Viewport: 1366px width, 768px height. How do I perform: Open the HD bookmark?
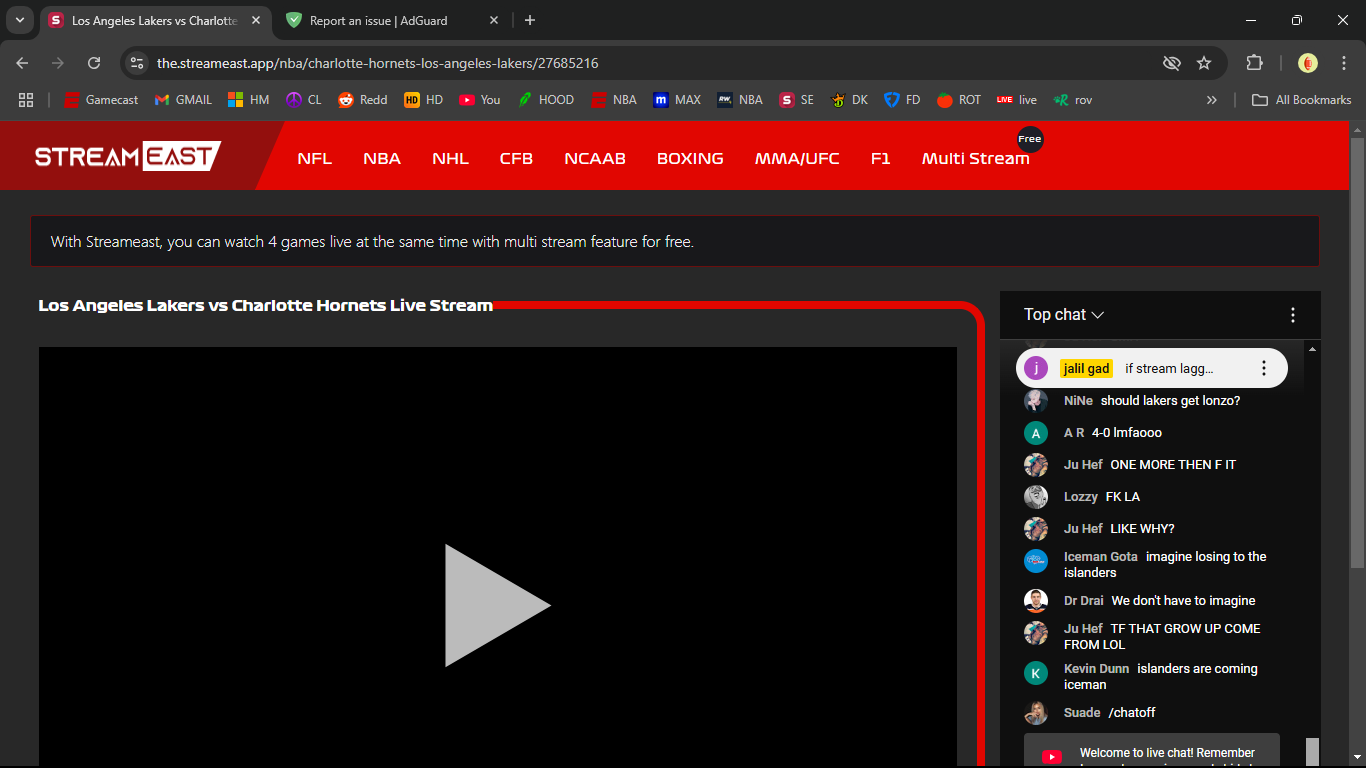click(x=424, y=100)
